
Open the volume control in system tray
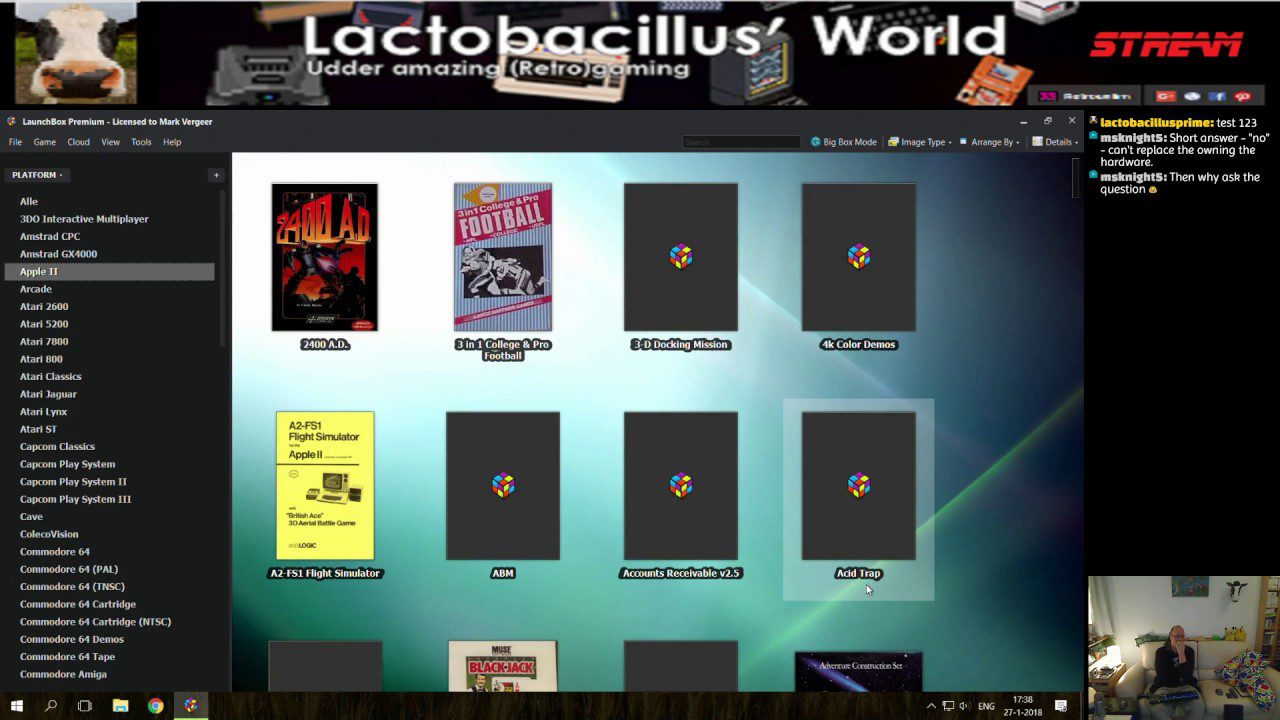click(x=964, y=706)
